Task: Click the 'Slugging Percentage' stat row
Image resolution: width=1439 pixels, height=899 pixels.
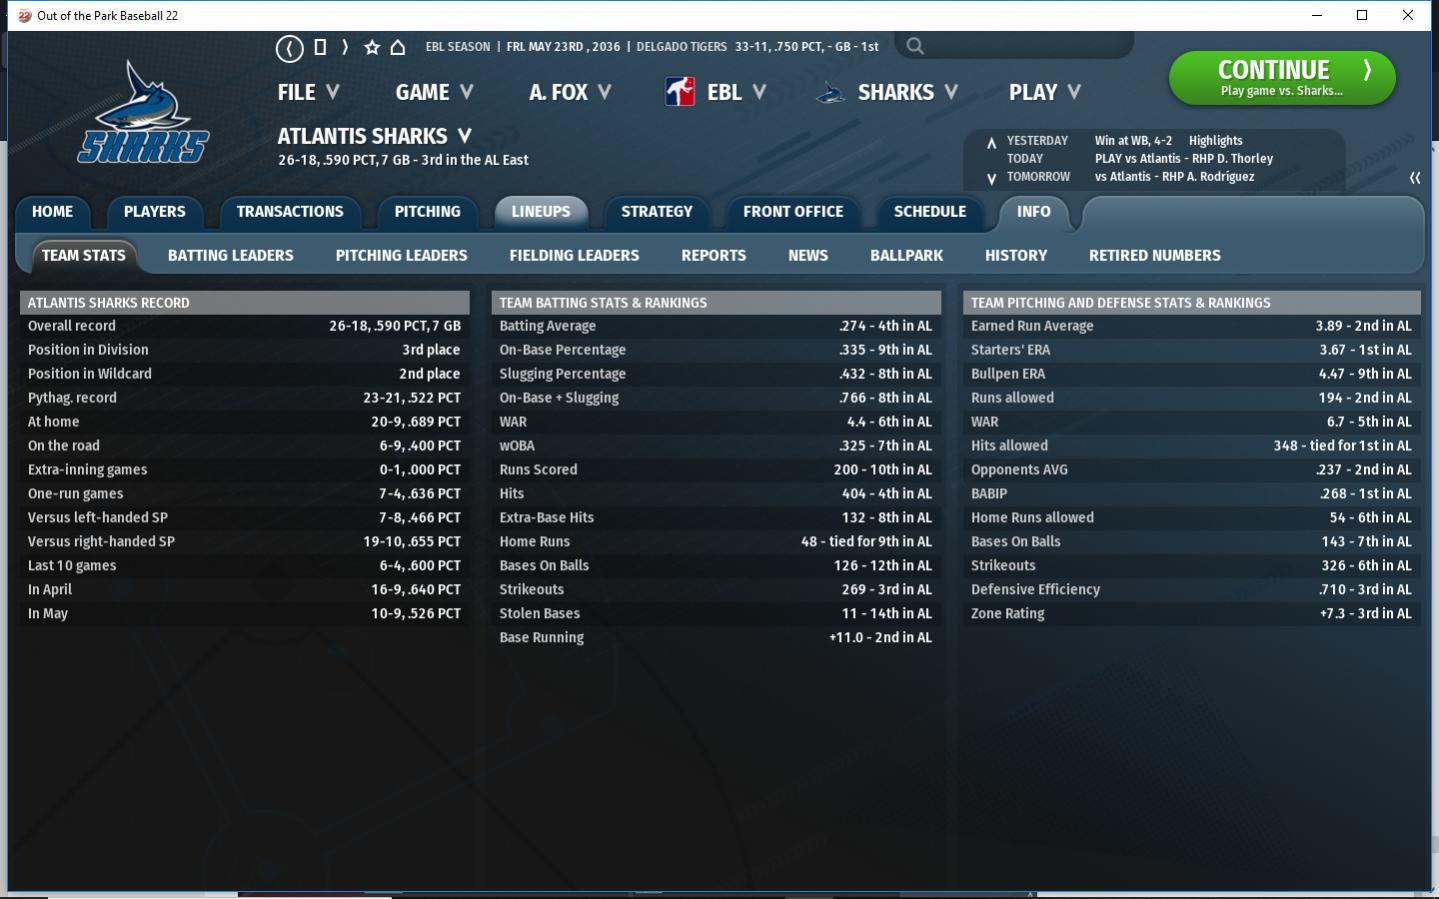Action: (716, 374)
